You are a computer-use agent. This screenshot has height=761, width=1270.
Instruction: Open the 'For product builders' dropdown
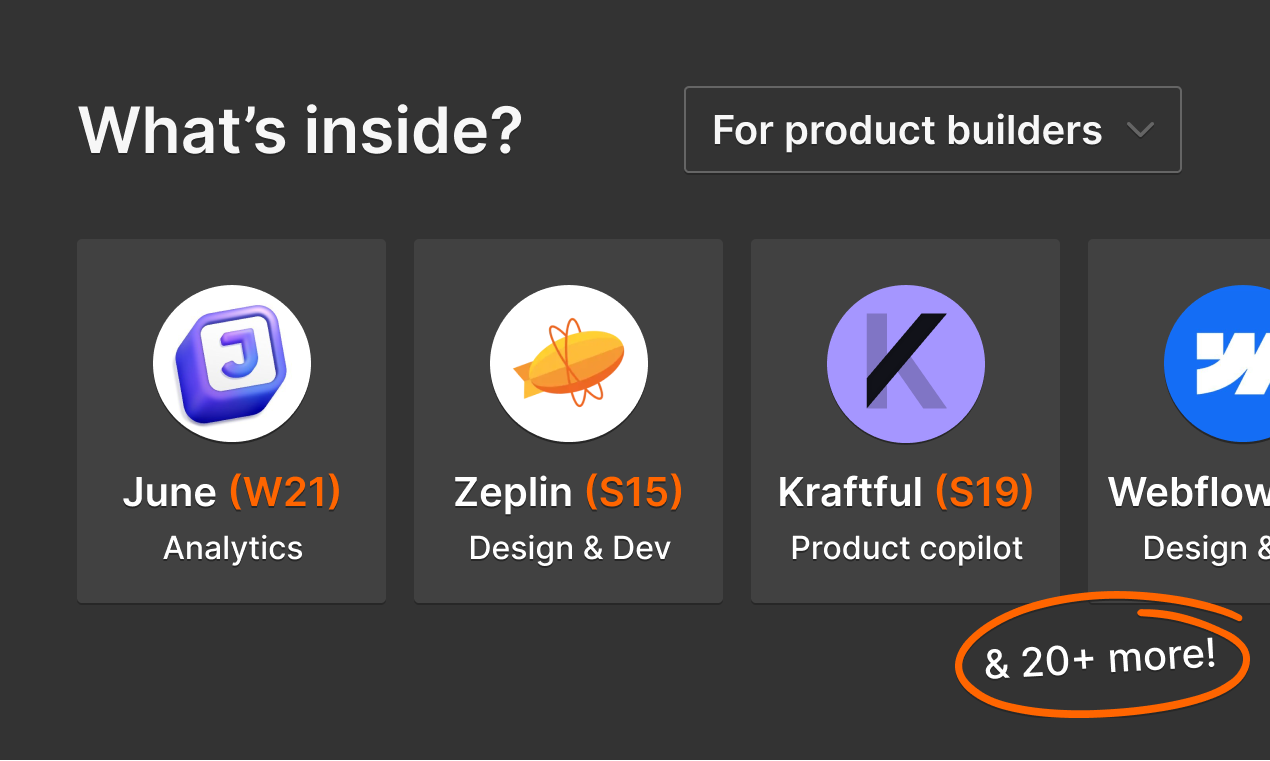pos(933,130)
